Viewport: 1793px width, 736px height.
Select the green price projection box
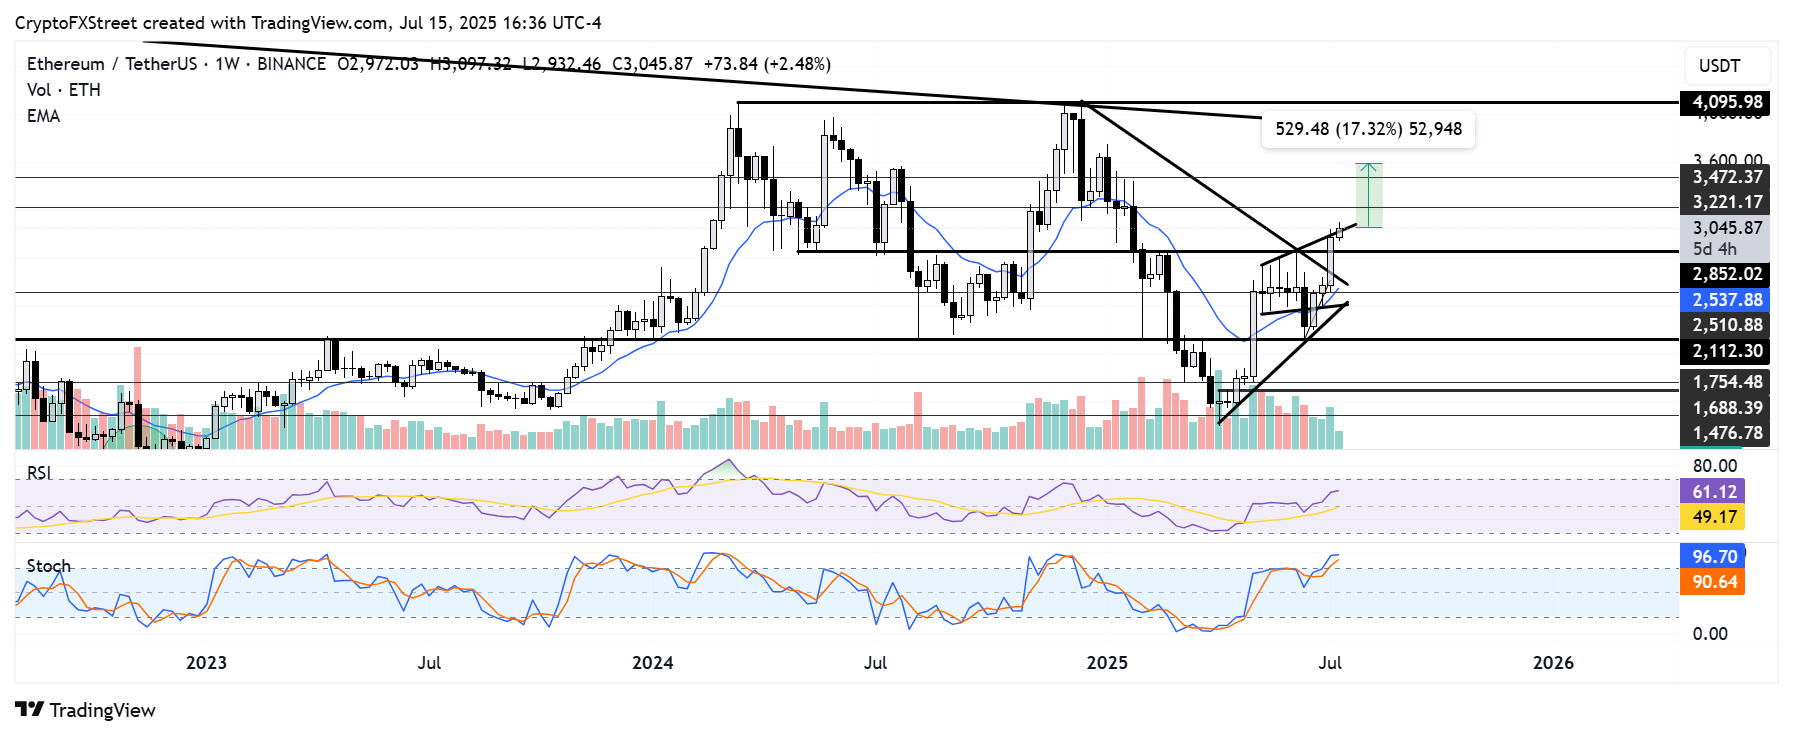[x=1369, y=196]
